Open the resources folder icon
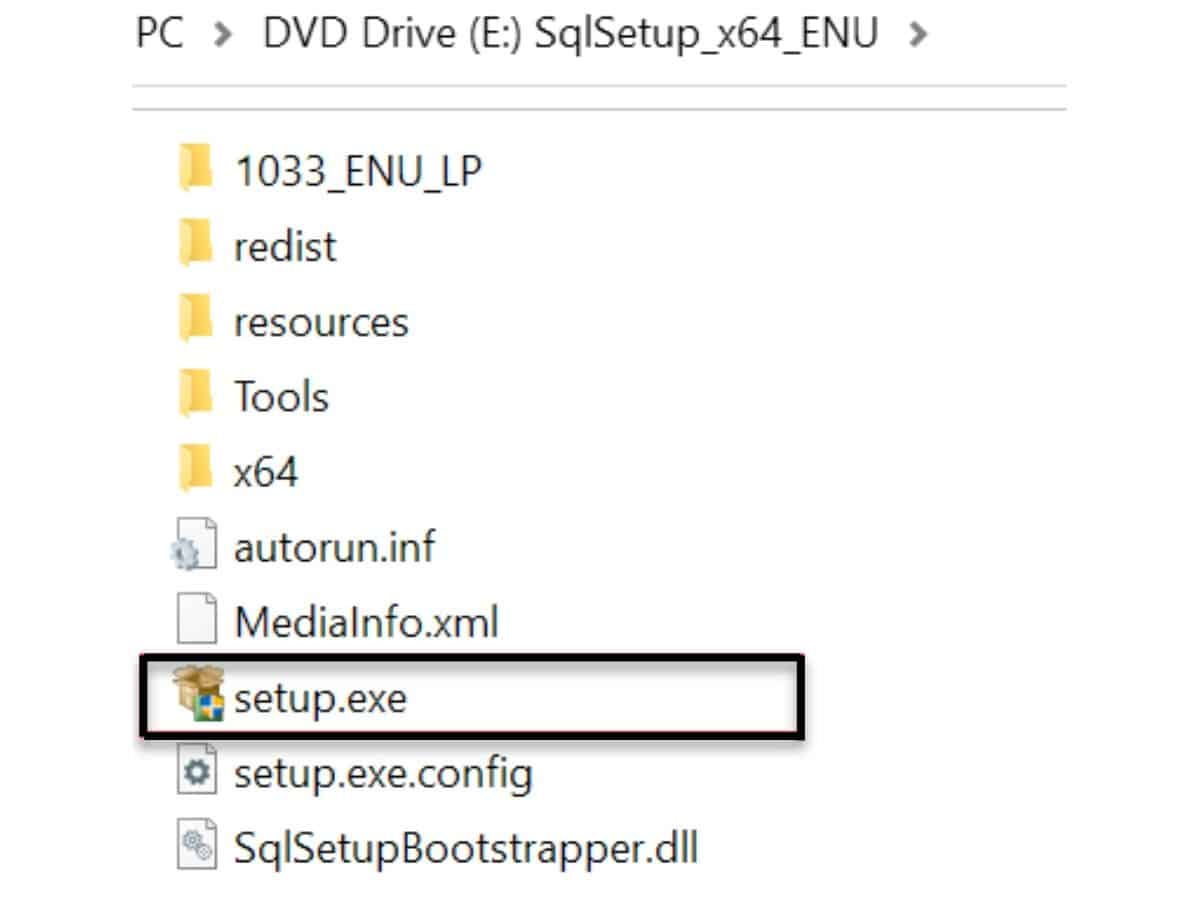This screenshot has height=900, width=1200. pyautogui.click(x=196, y=319)
